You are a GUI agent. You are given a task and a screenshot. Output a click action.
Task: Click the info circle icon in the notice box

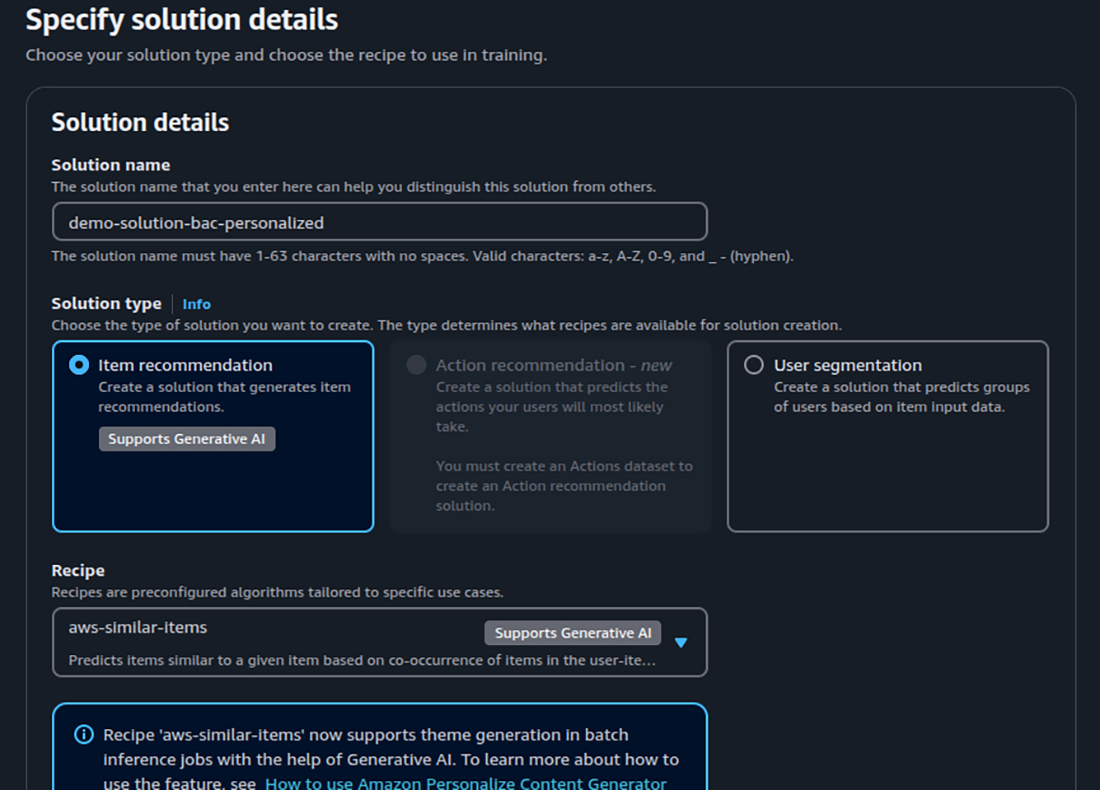click(83, 735)
